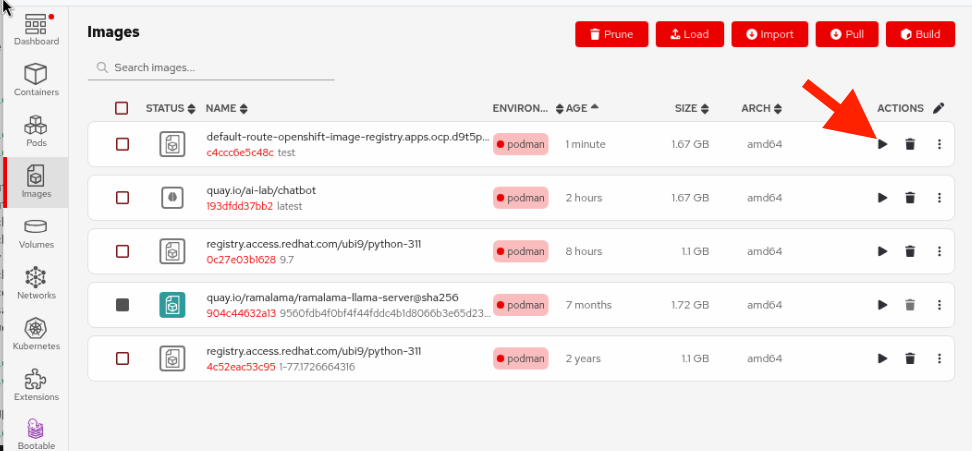972x451 pixels.
Task: Open kebab menu for ramalama-llama-server image
Action: (x=939, y=305)
